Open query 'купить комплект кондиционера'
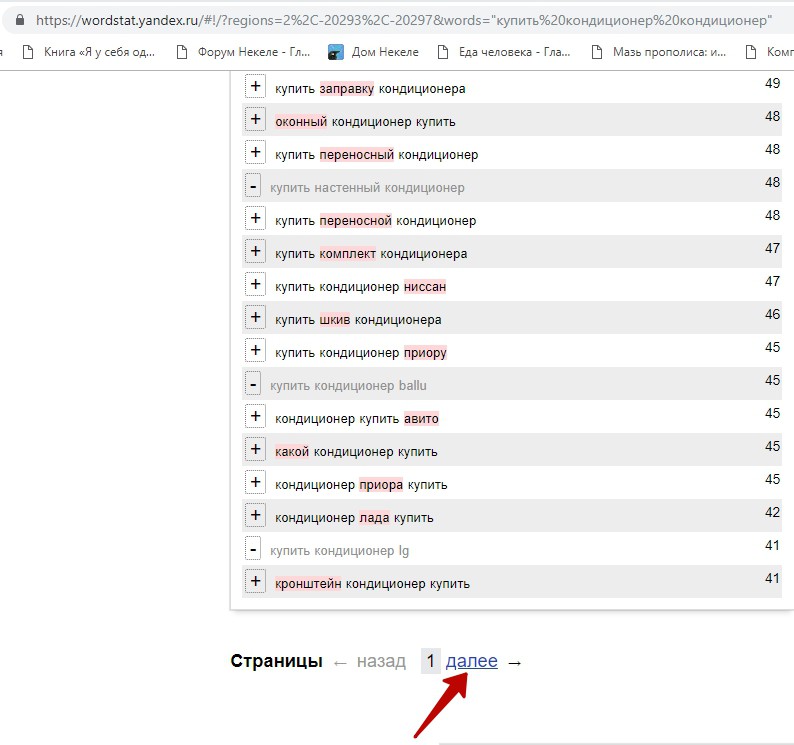The width and height of the screenshot is (794, 745). point(371,254)
